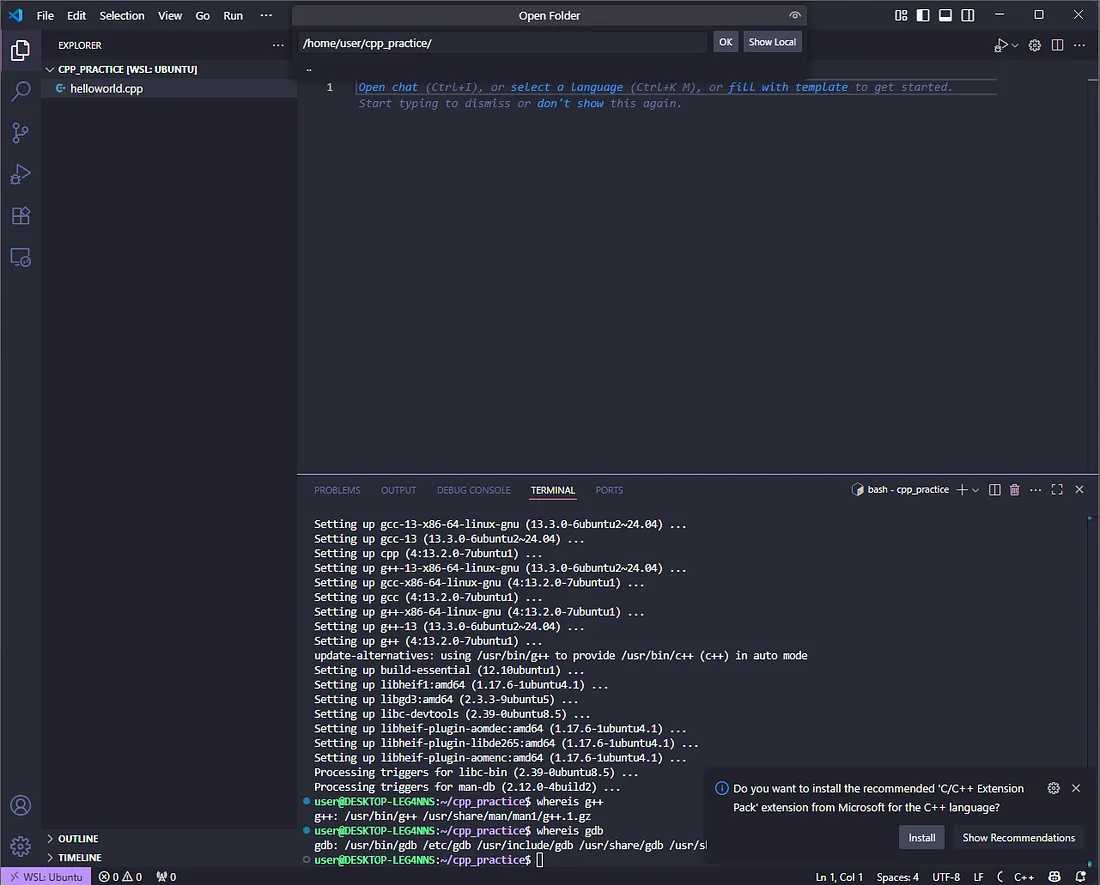Open editor More Actions ellipsis
Image resolution: width=1100 pixels, height=885 pixels.
(x=1080, y=45)
